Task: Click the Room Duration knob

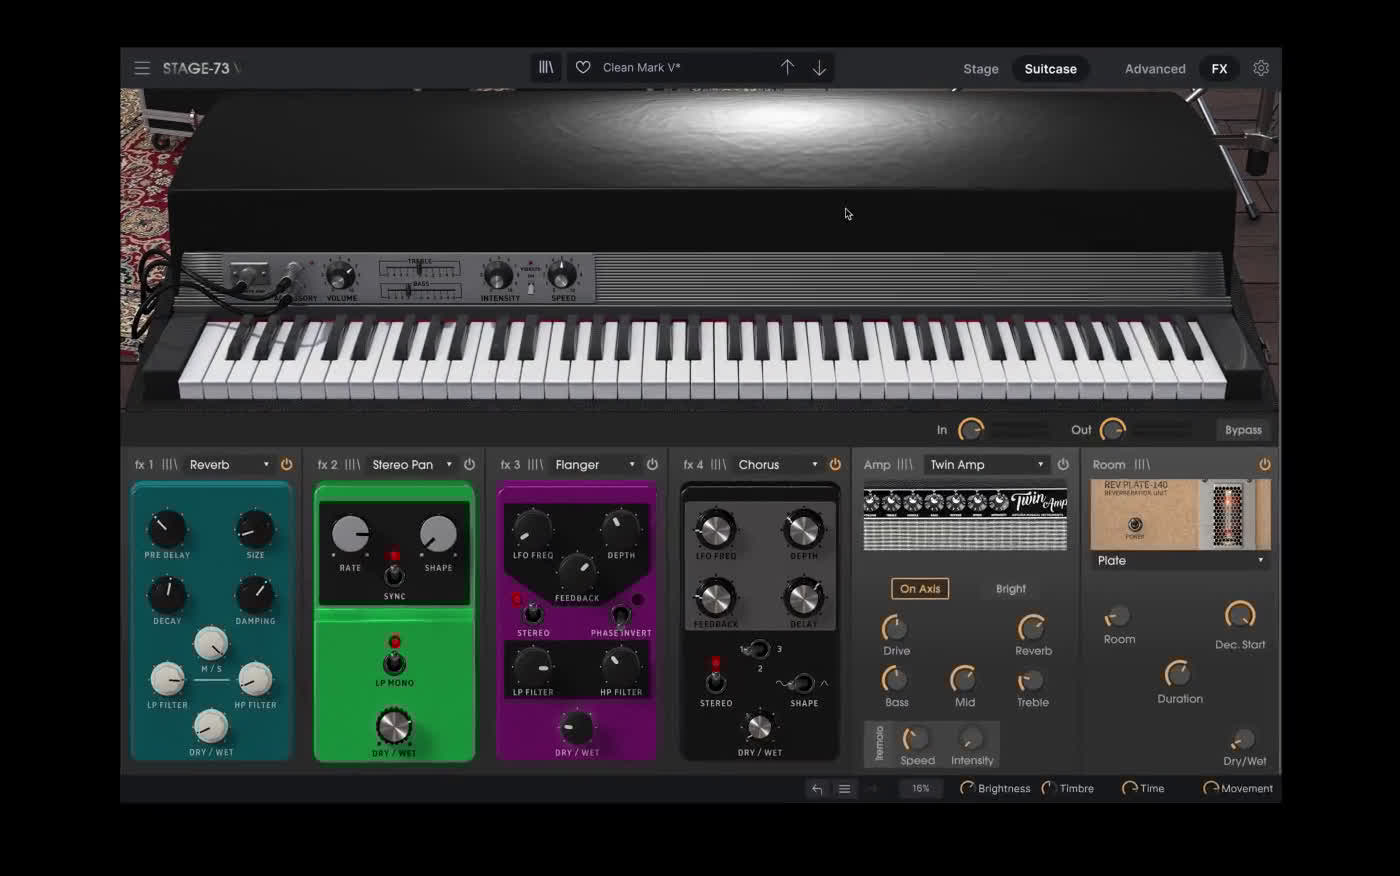Action: point(1178,673)
